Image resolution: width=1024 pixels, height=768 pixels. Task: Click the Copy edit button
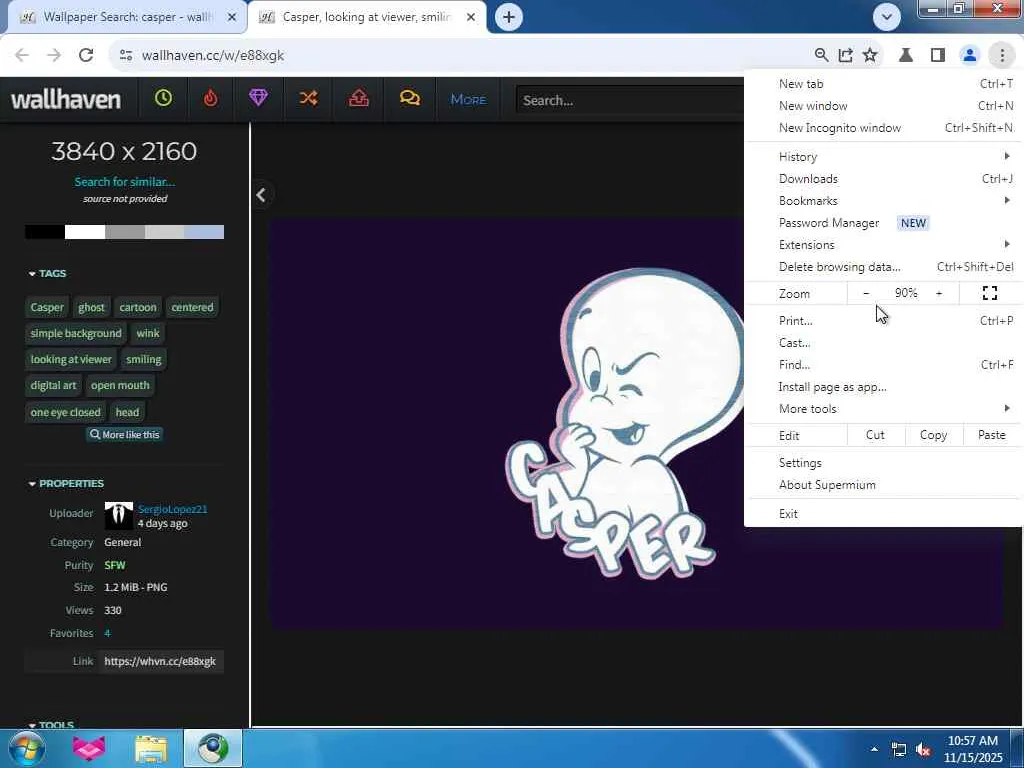[x=933, y=435]
